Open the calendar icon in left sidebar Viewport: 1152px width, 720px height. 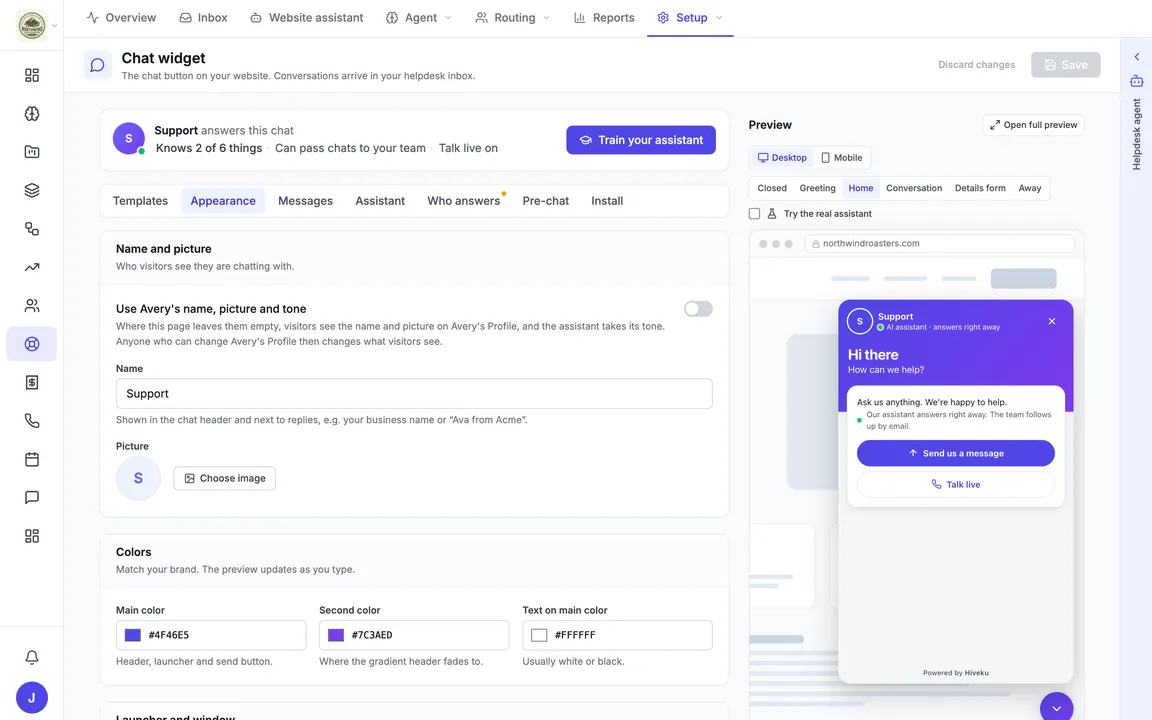(32, 459)
